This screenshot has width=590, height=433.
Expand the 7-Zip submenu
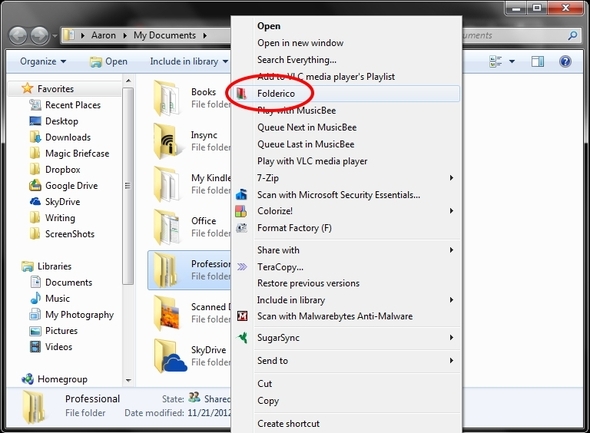click(451, 178)
